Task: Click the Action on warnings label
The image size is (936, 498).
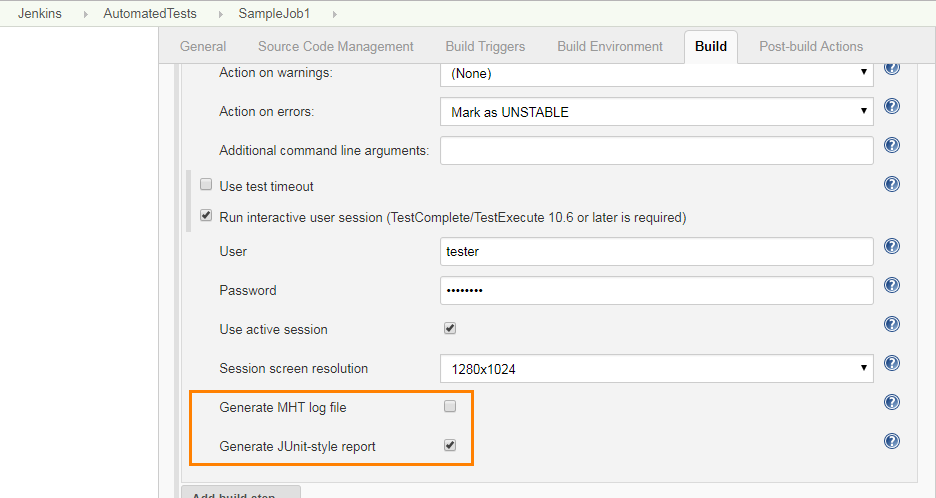Action: pos(276,73)
